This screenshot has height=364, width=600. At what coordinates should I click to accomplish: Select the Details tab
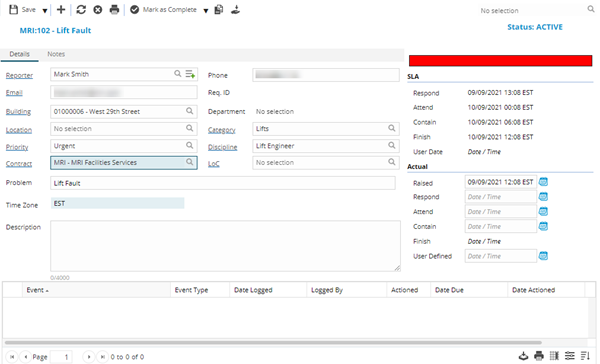pyautogui.click(x=20, y=54)
